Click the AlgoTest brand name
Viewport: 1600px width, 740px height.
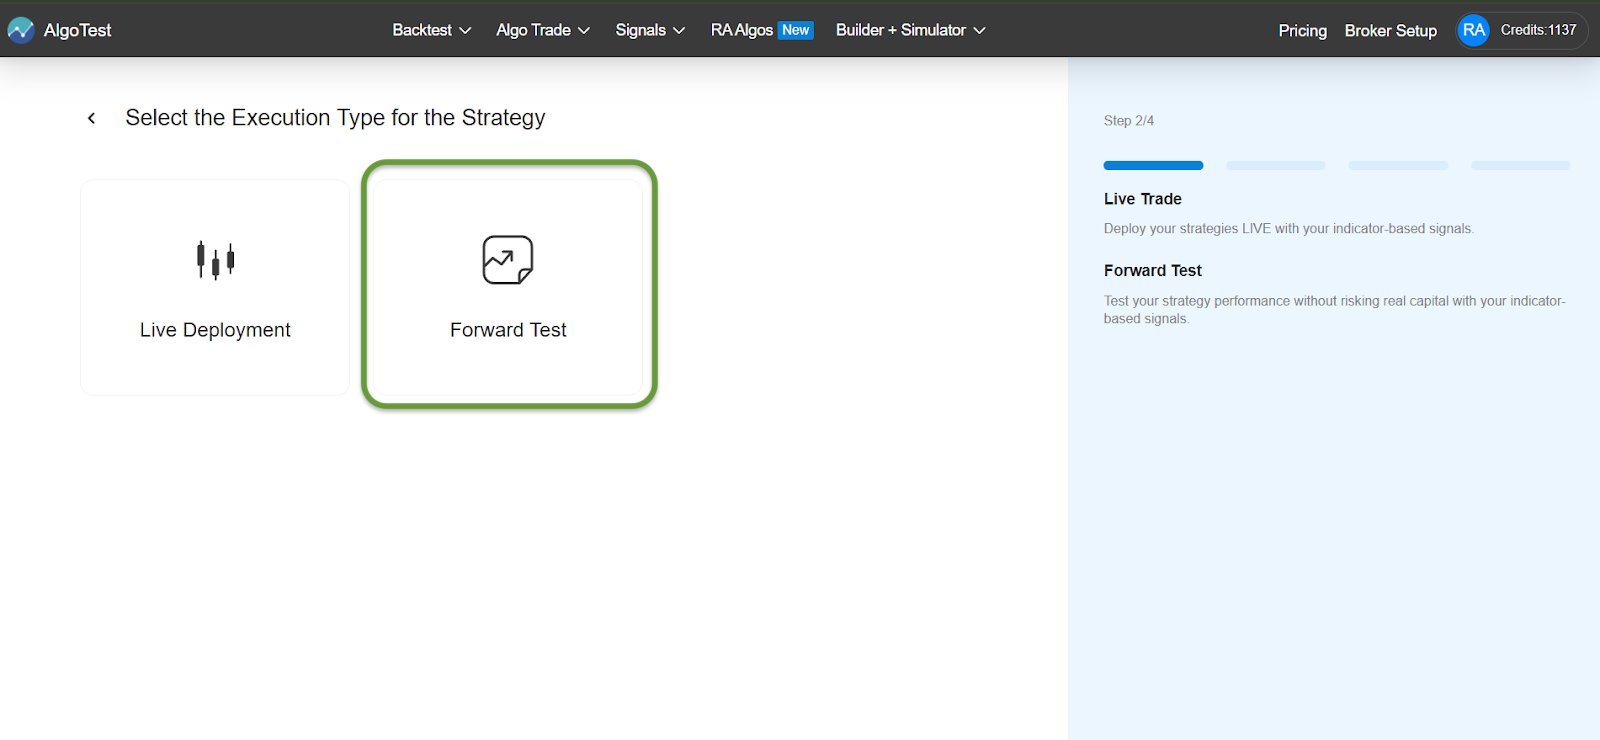(77, 31)
